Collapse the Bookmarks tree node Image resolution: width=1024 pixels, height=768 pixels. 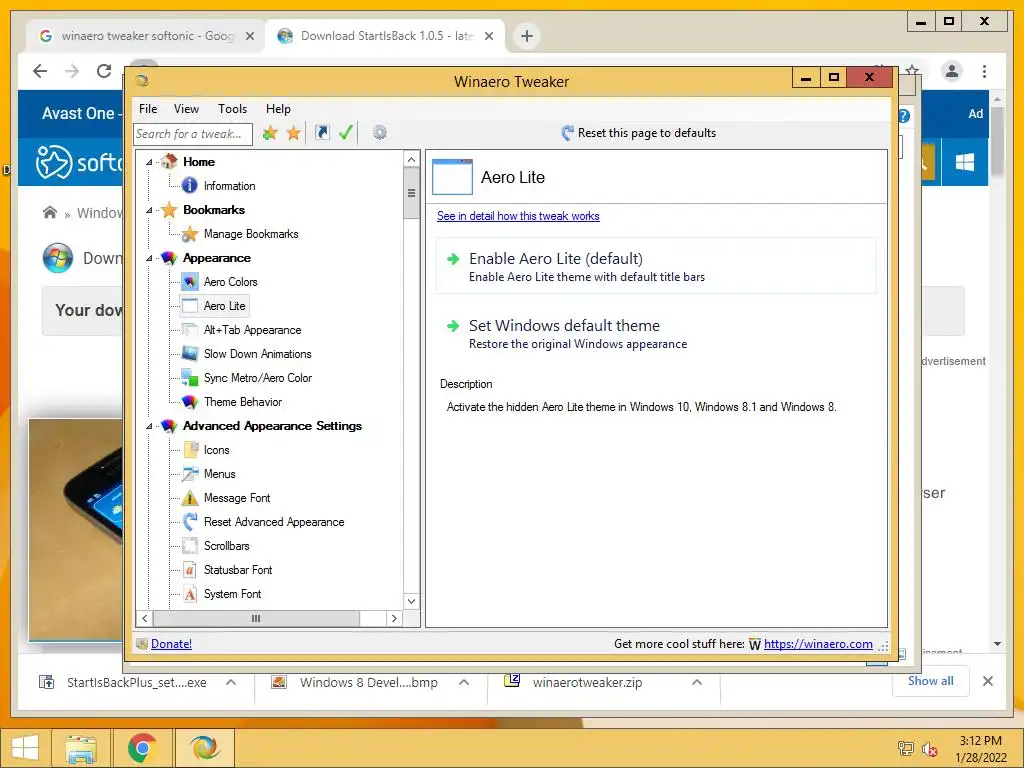(150, 210)
